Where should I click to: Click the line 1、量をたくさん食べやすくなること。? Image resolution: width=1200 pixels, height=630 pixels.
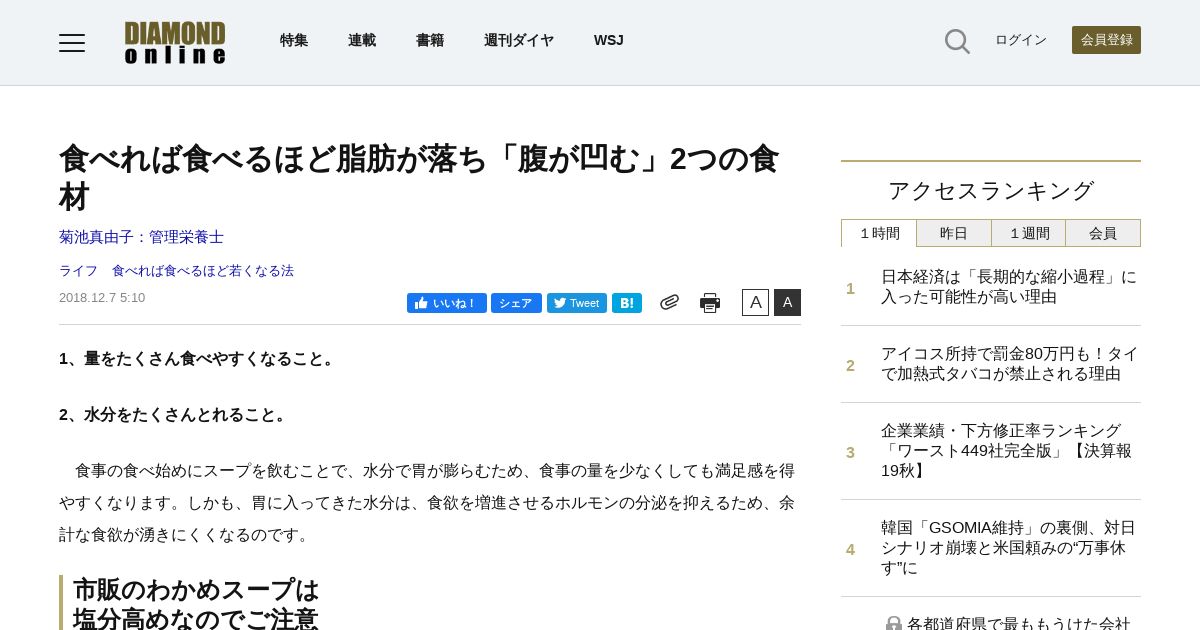tap(199, 359)
